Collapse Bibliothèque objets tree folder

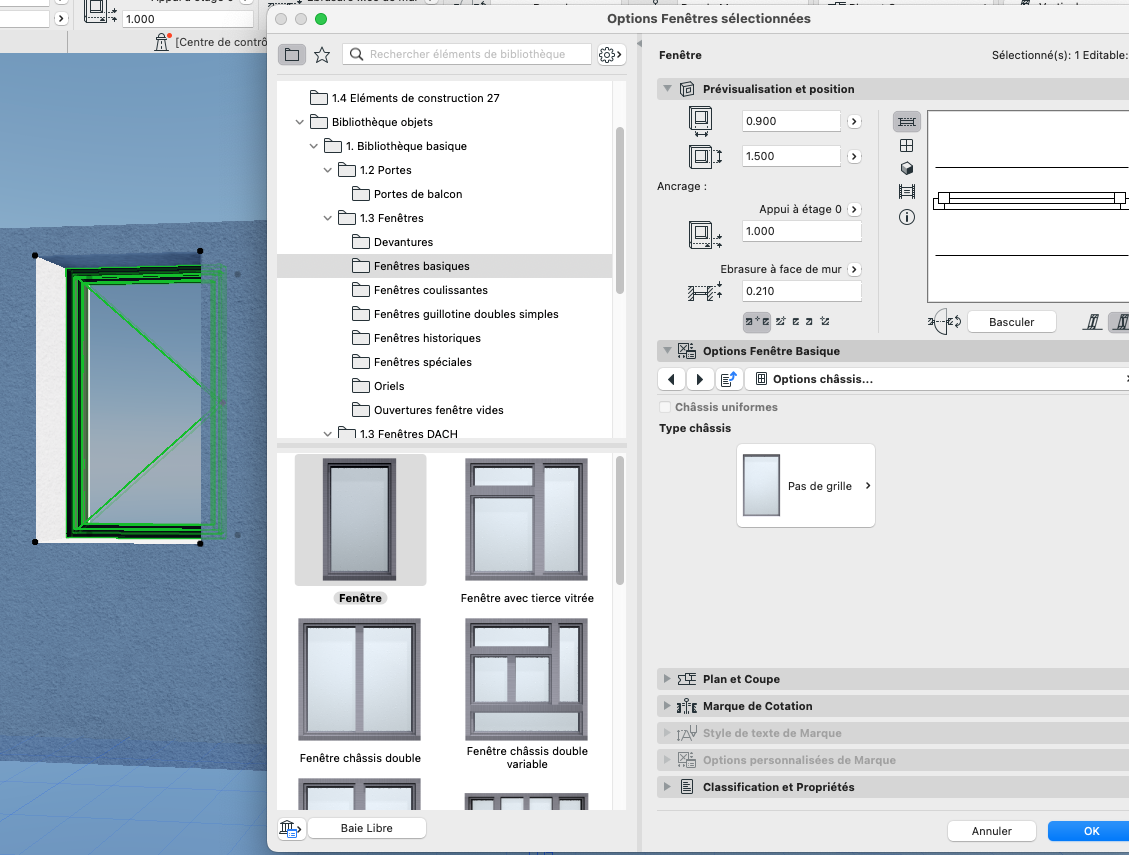click(x=300, y=122)
